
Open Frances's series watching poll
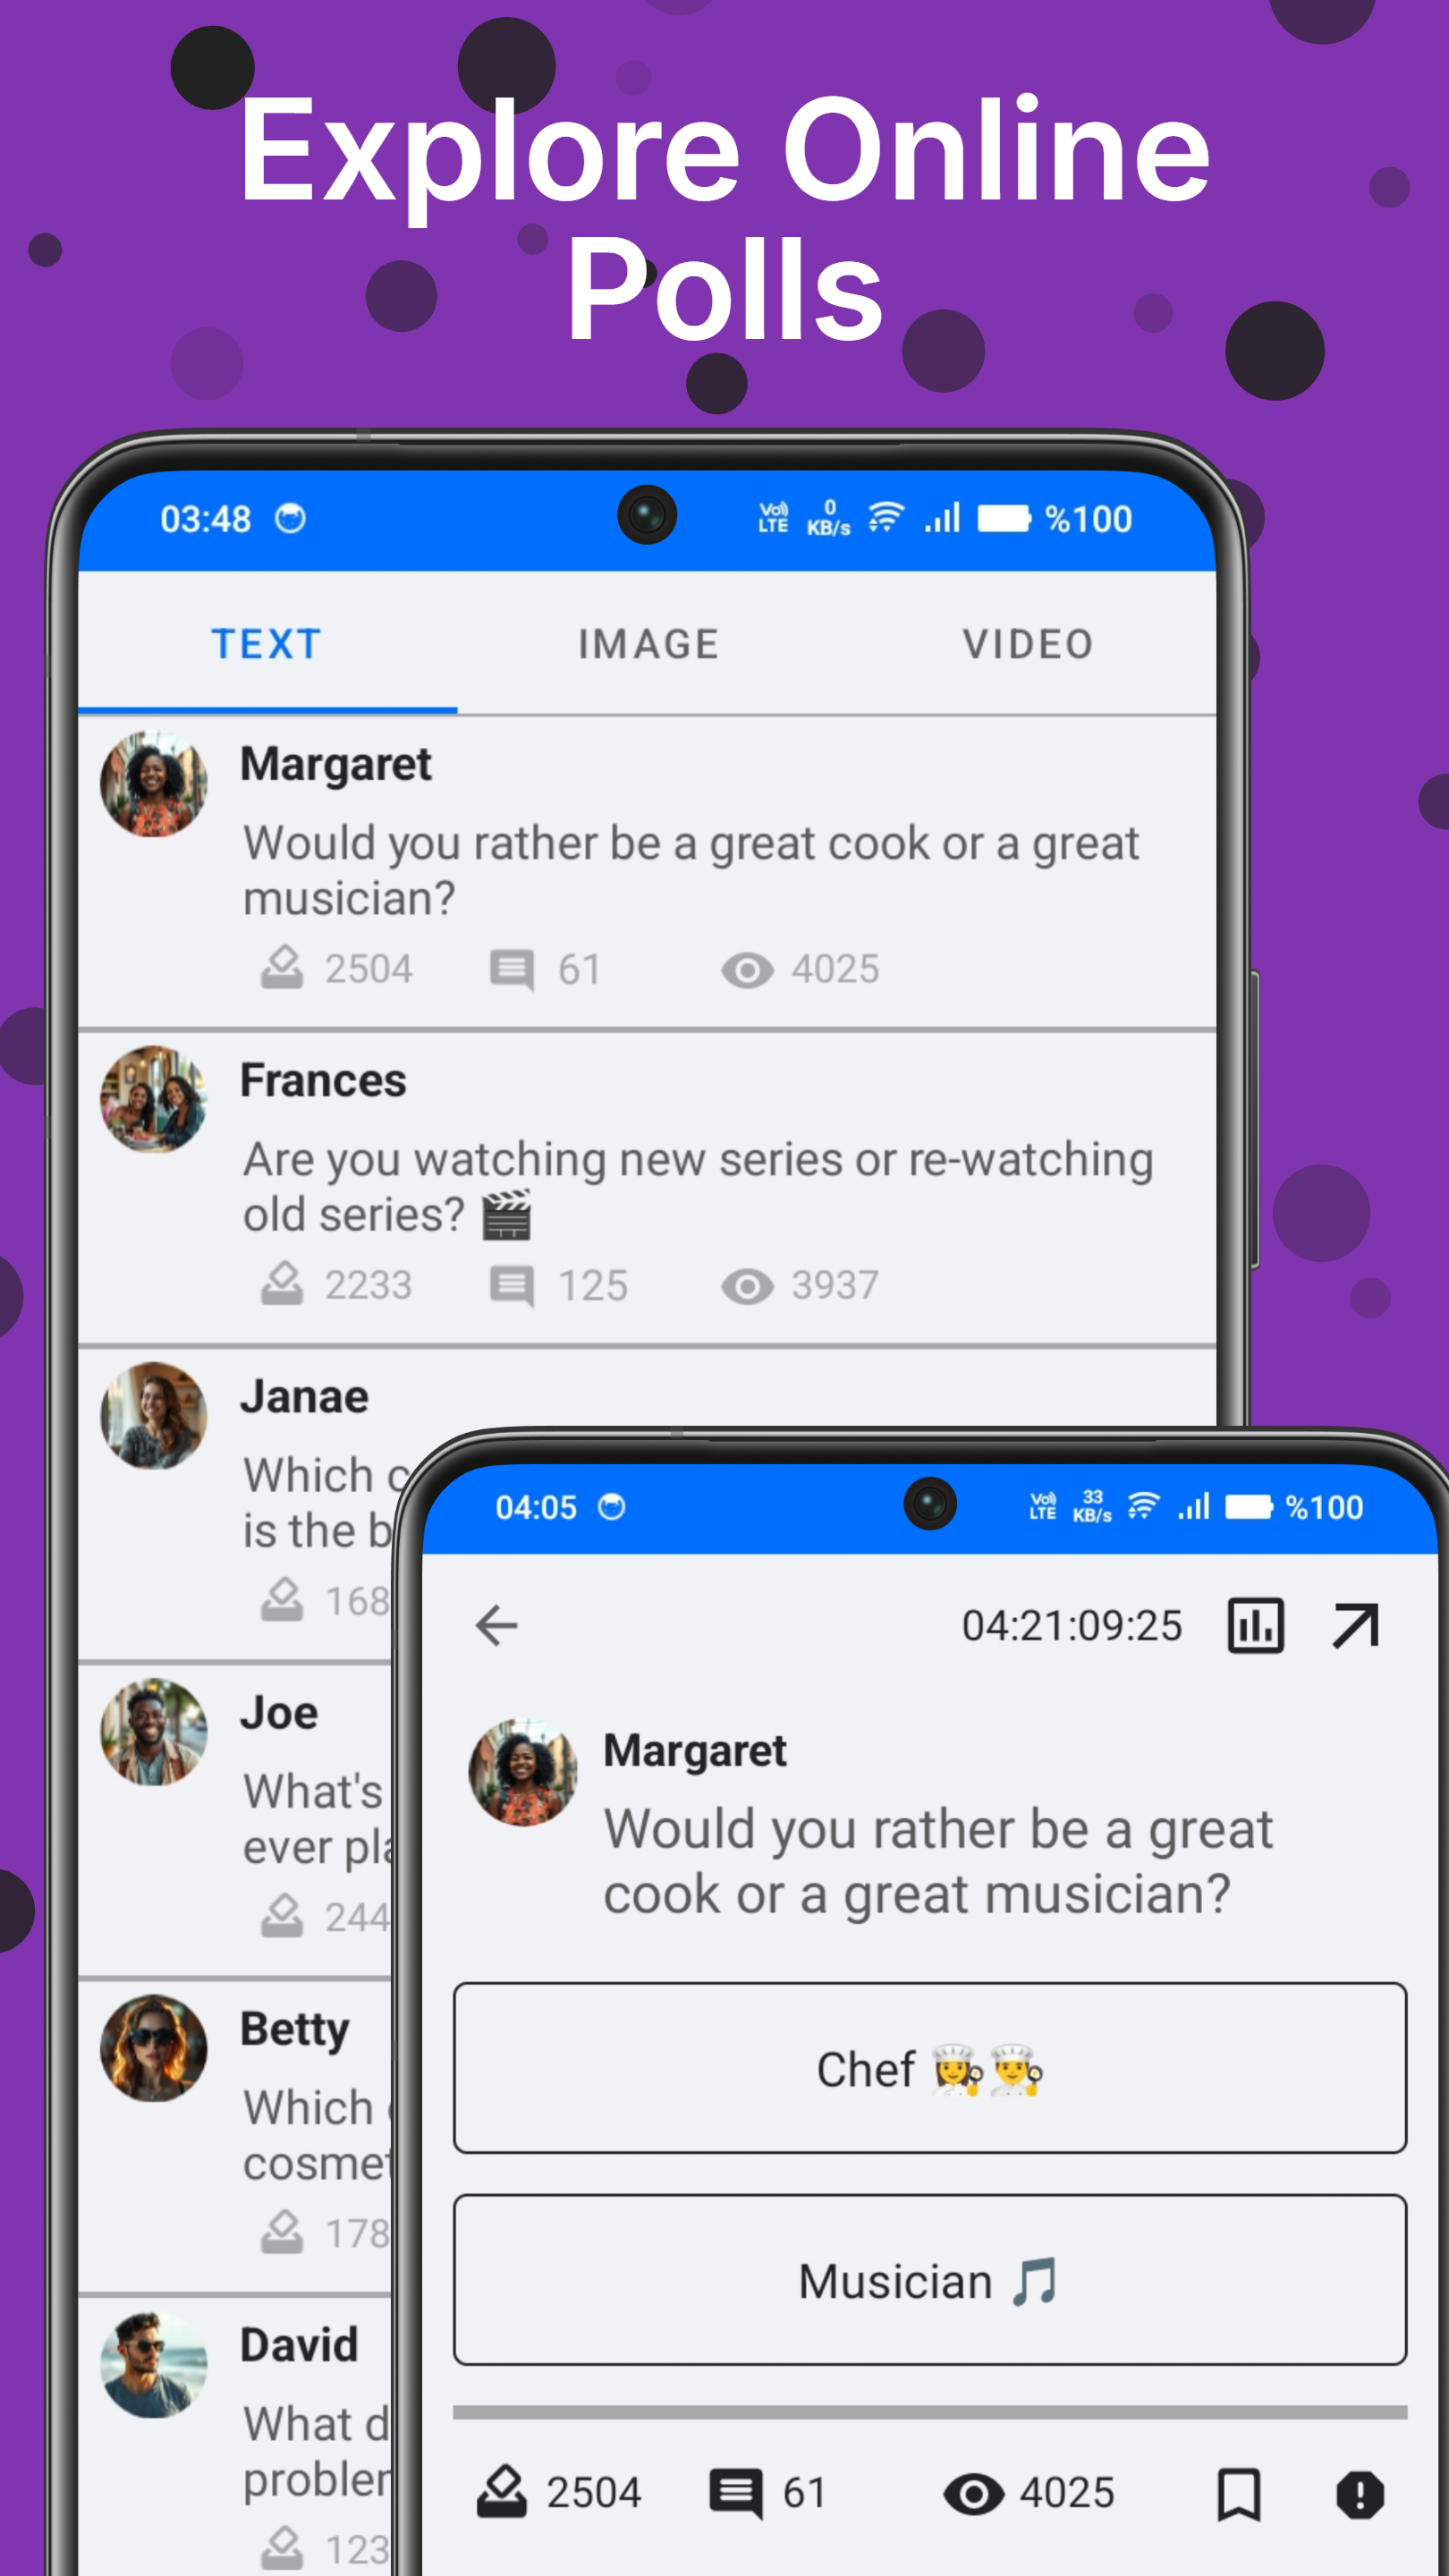pos(647,1188)
